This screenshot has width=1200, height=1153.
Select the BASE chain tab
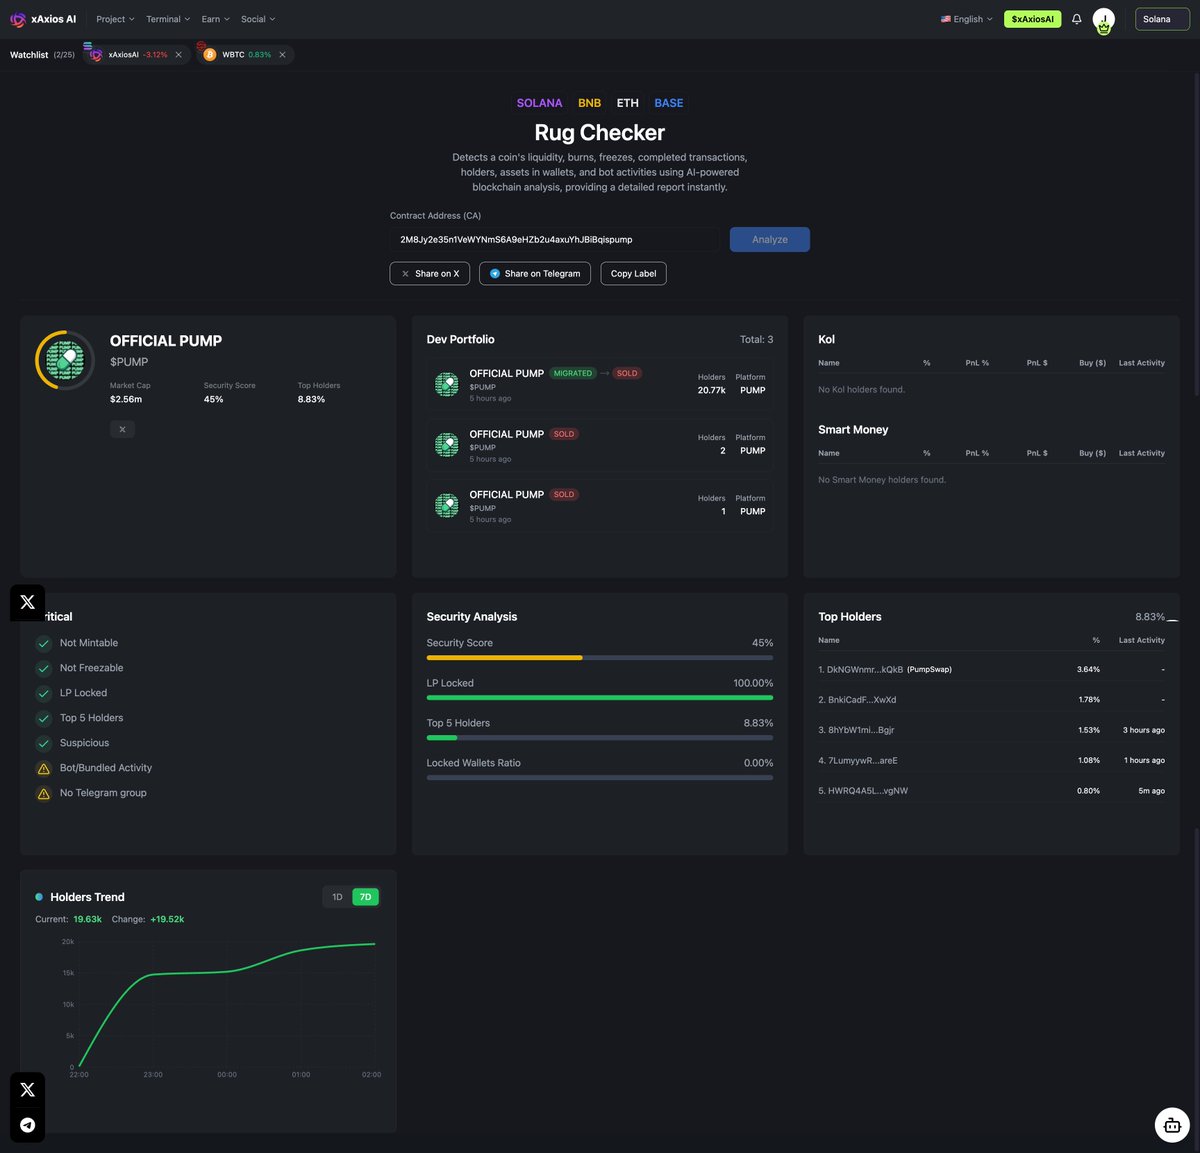tap(669, 103)
